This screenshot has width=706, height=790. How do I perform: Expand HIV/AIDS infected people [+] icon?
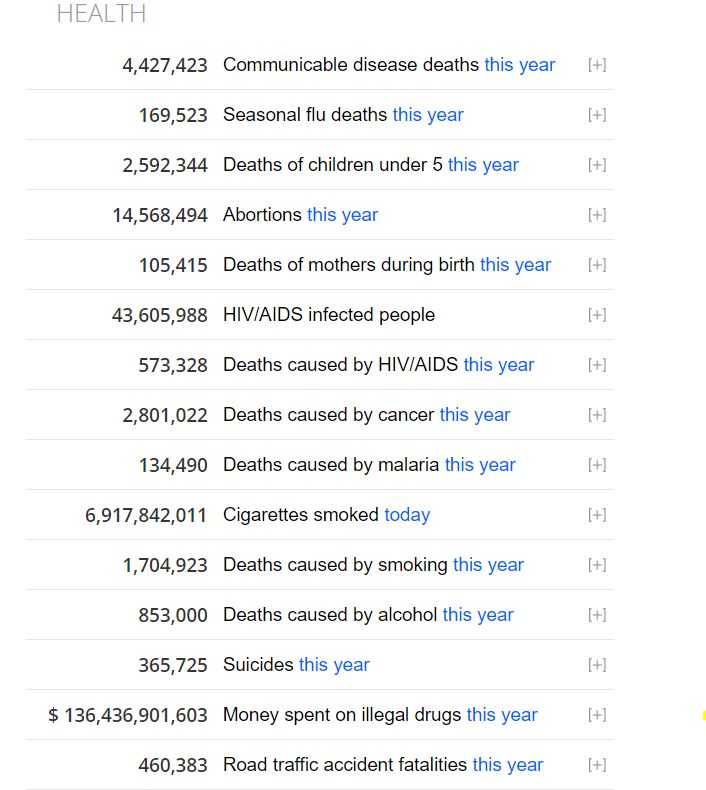pos(597,315)
